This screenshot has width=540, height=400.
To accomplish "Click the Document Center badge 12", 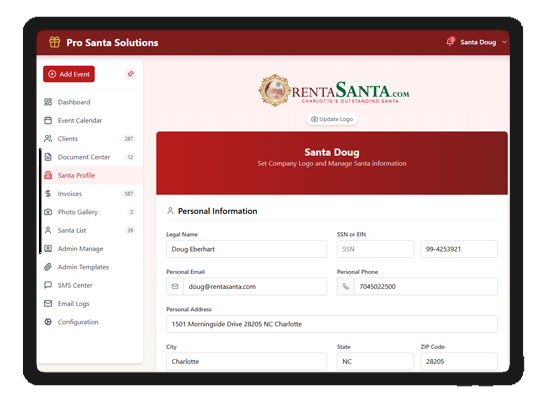I will point(130,157).
